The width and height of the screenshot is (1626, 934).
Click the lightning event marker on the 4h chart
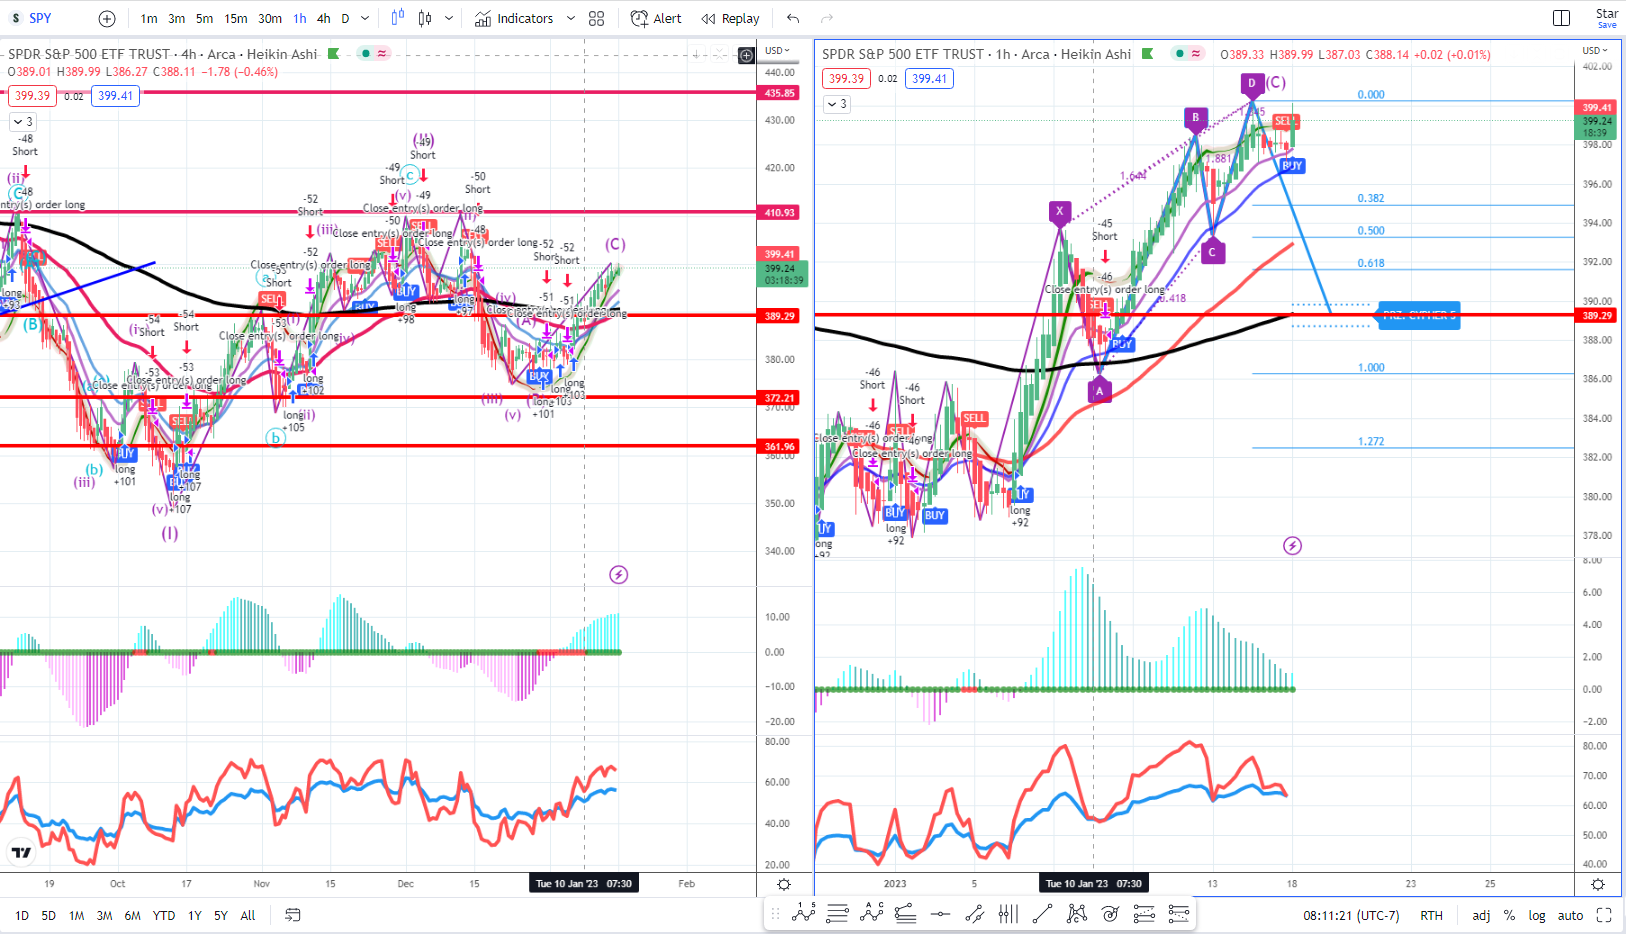click(619, 575)
